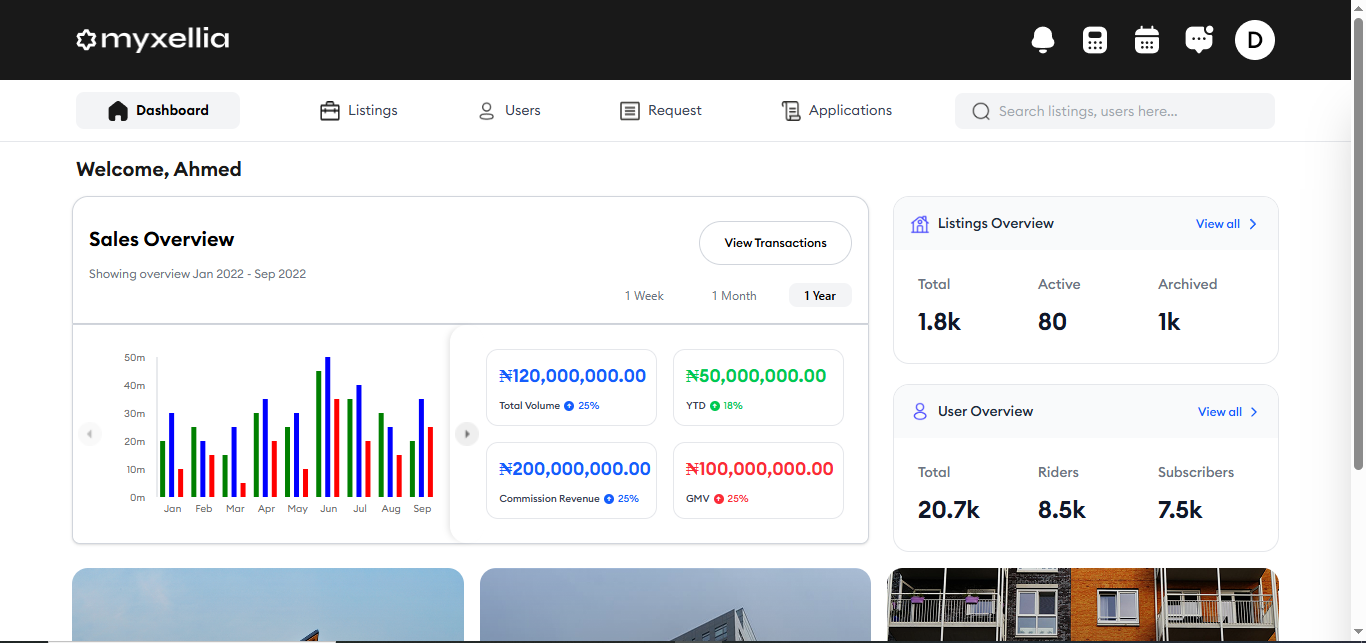Click the ₦100,000,000.00 GMV card
Screen dimensions: 1366x643
click(758, 480)
